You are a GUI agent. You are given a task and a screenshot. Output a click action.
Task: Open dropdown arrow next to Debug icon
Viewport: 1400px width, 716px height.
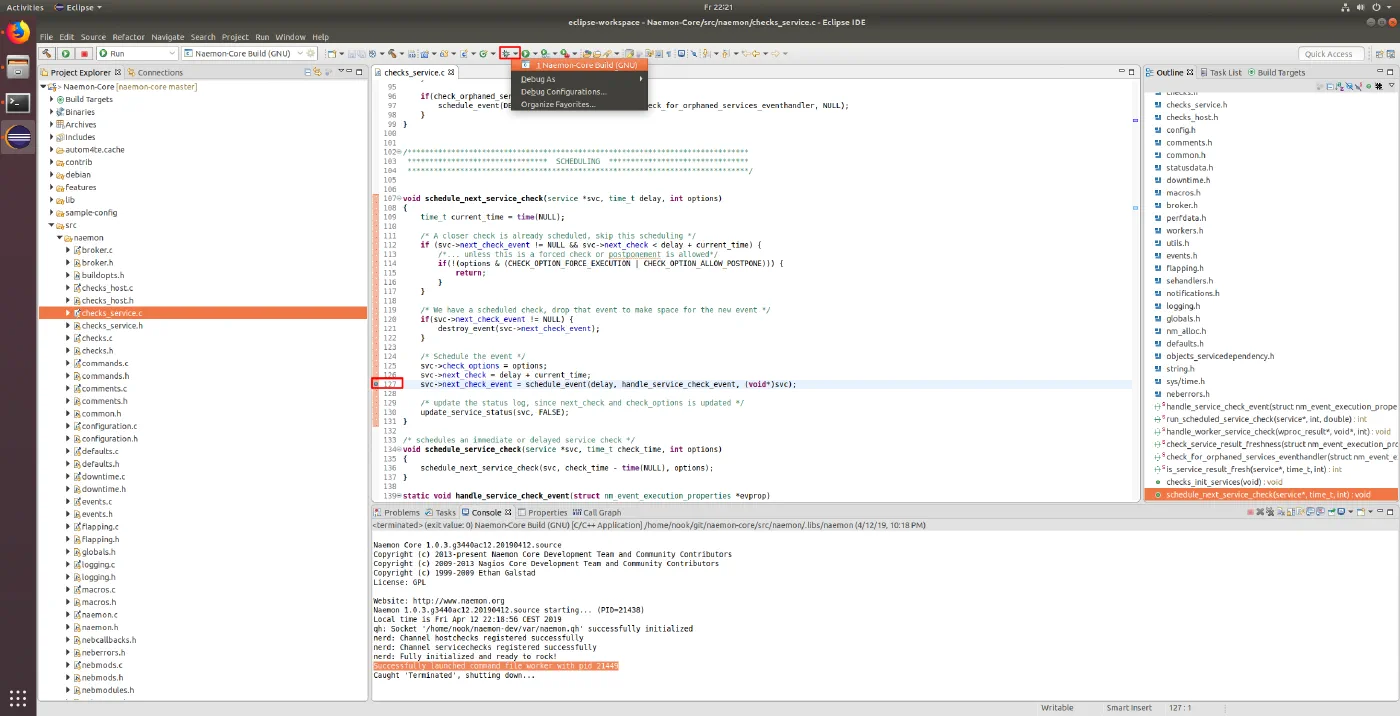516,53
